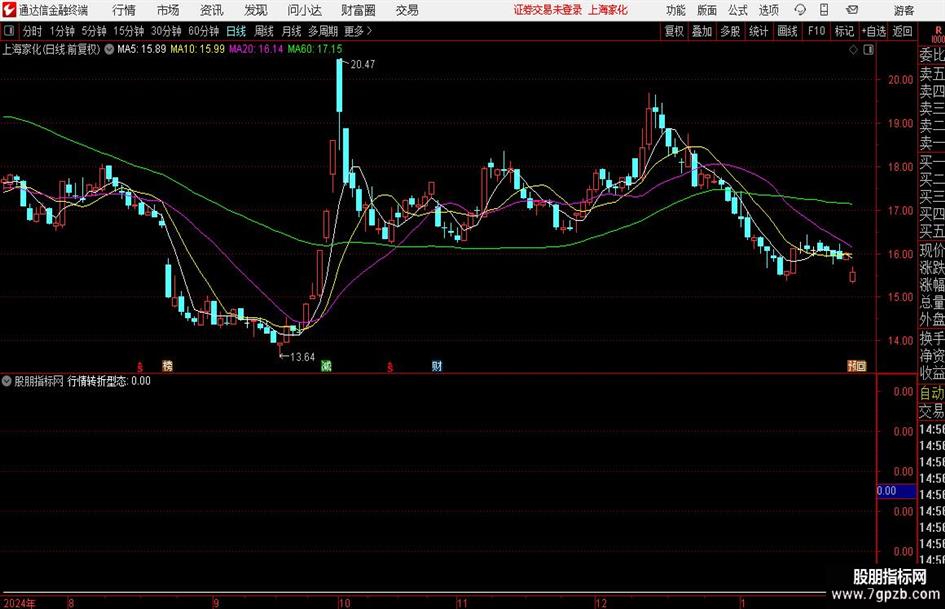
Task: Click the 通达信 red logo icon
Action: click(9, 10)
